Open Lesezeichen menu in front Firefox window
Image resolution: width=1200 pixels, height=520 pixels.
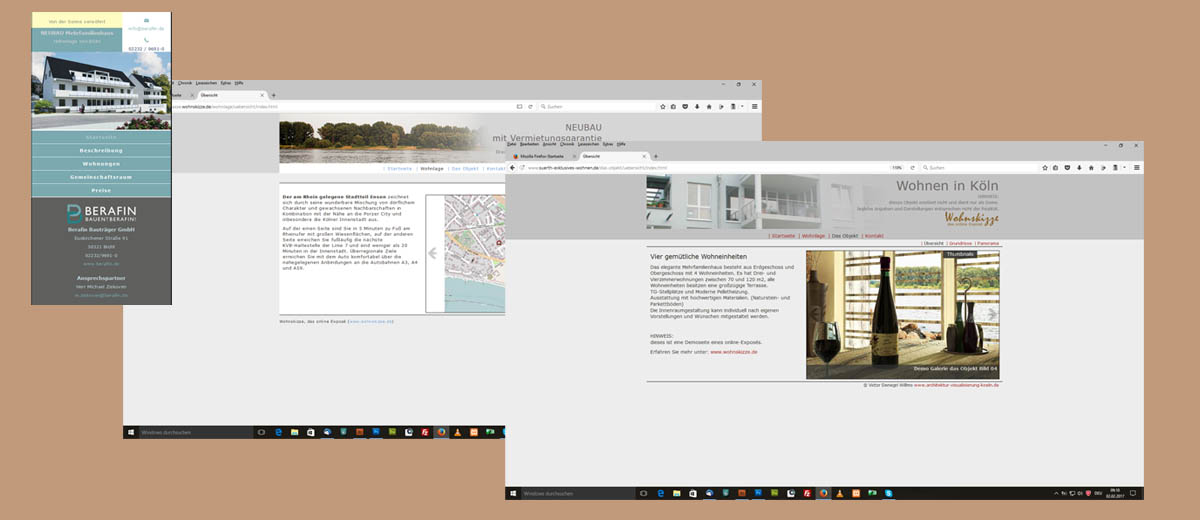click(588, 144)
